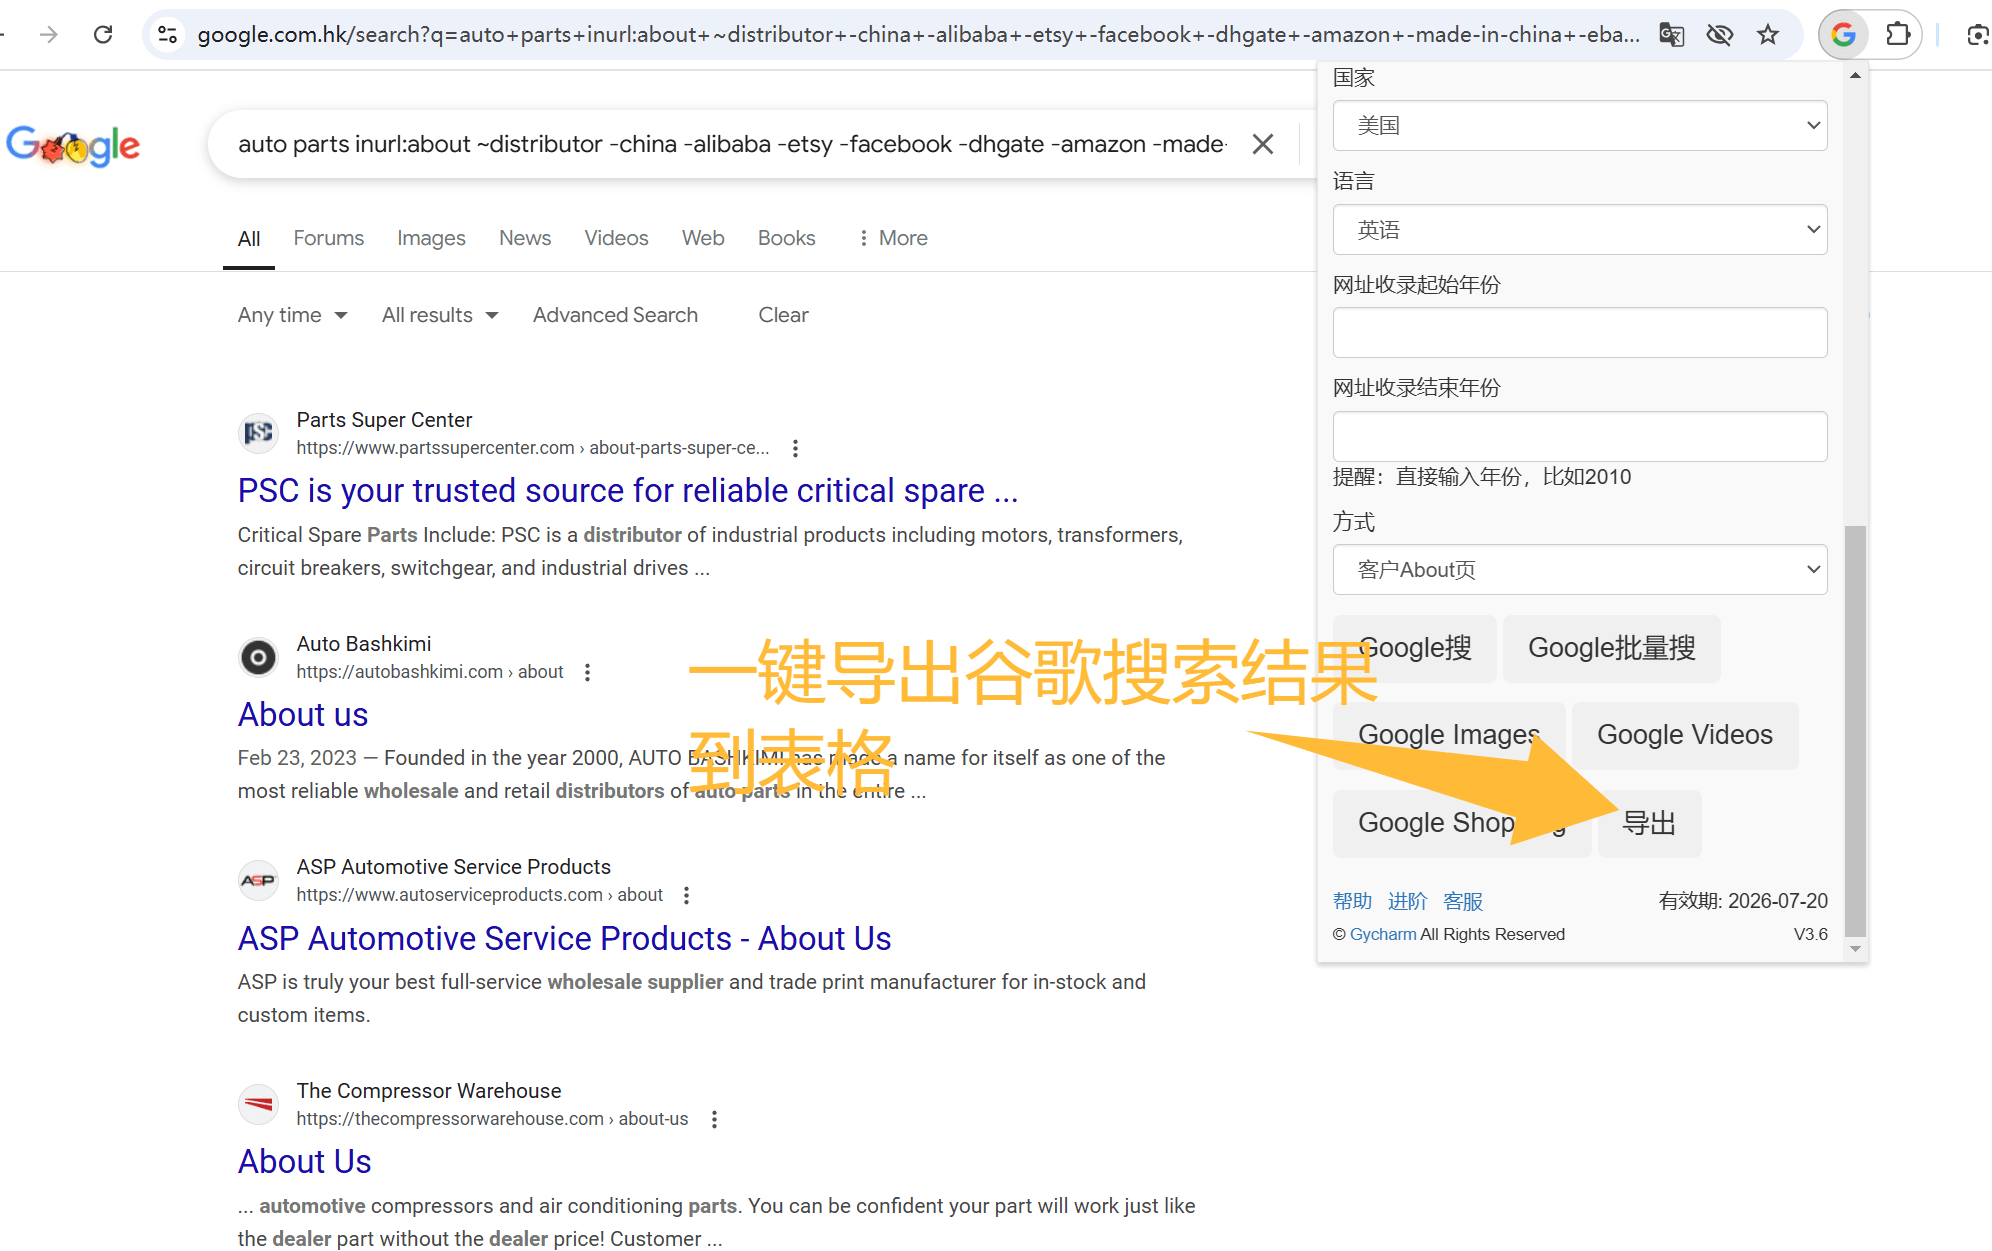Image resolution: width=1992 pixels, height=1251 pixels.
Task: Click ASP Automotive favicon
Action: tap(259, 880)
